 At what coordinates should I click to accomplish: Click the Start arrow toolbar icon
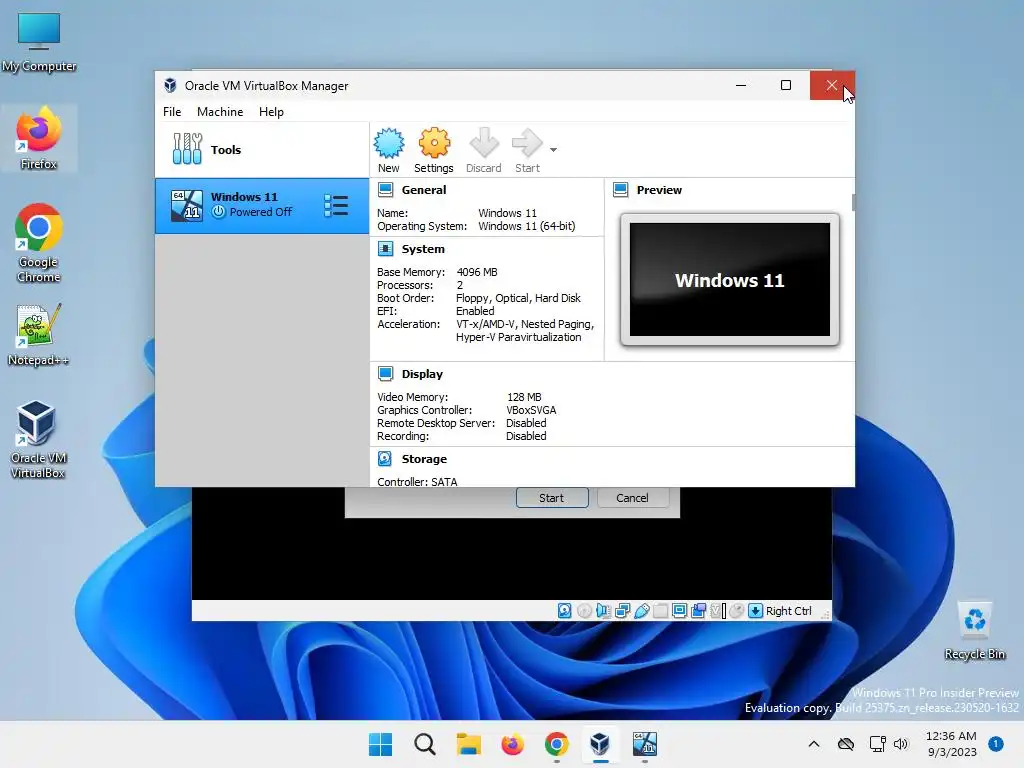click(x=527, y=150)
